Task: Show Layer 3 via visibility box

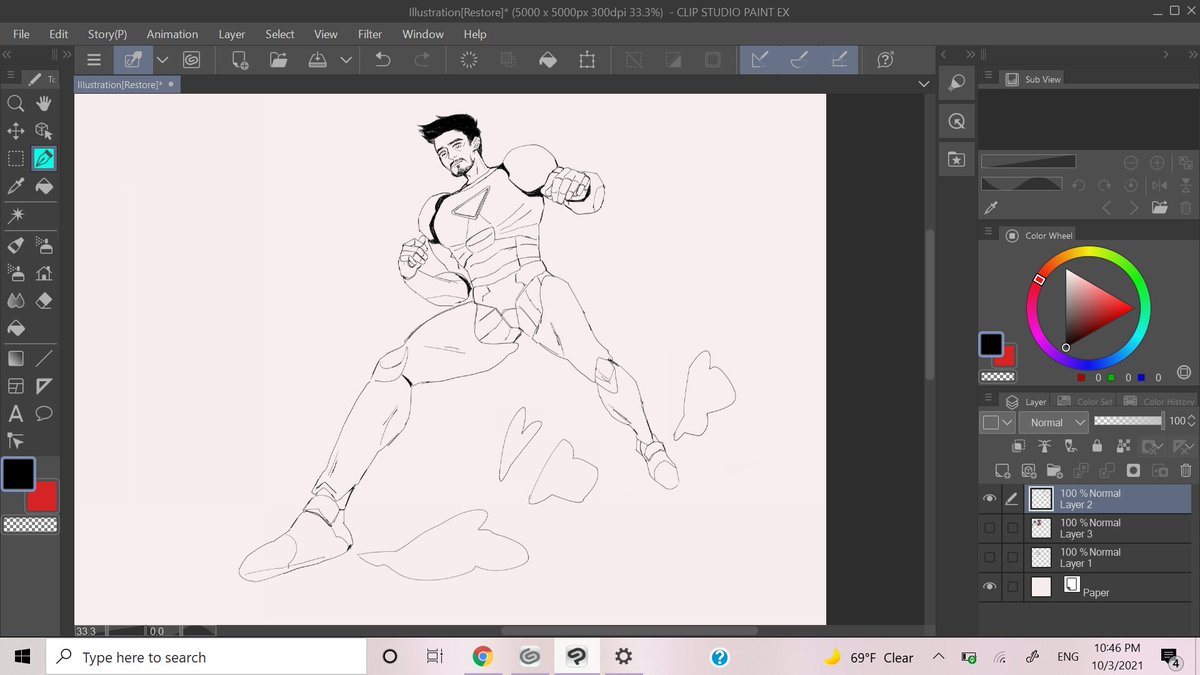Action: coord(990,528)
